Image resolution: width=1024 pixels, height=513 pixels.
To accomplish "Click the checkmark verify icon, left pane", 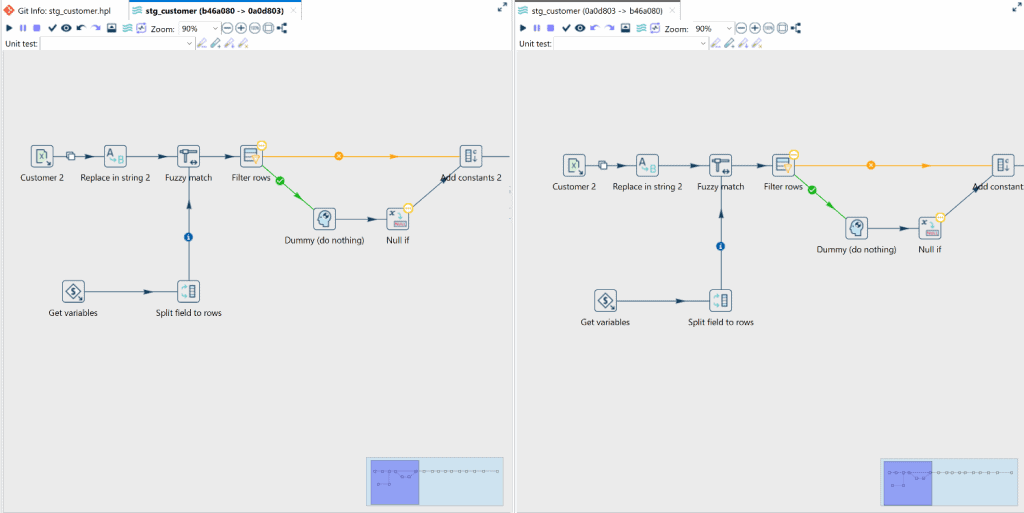I will tap(52, 28).
